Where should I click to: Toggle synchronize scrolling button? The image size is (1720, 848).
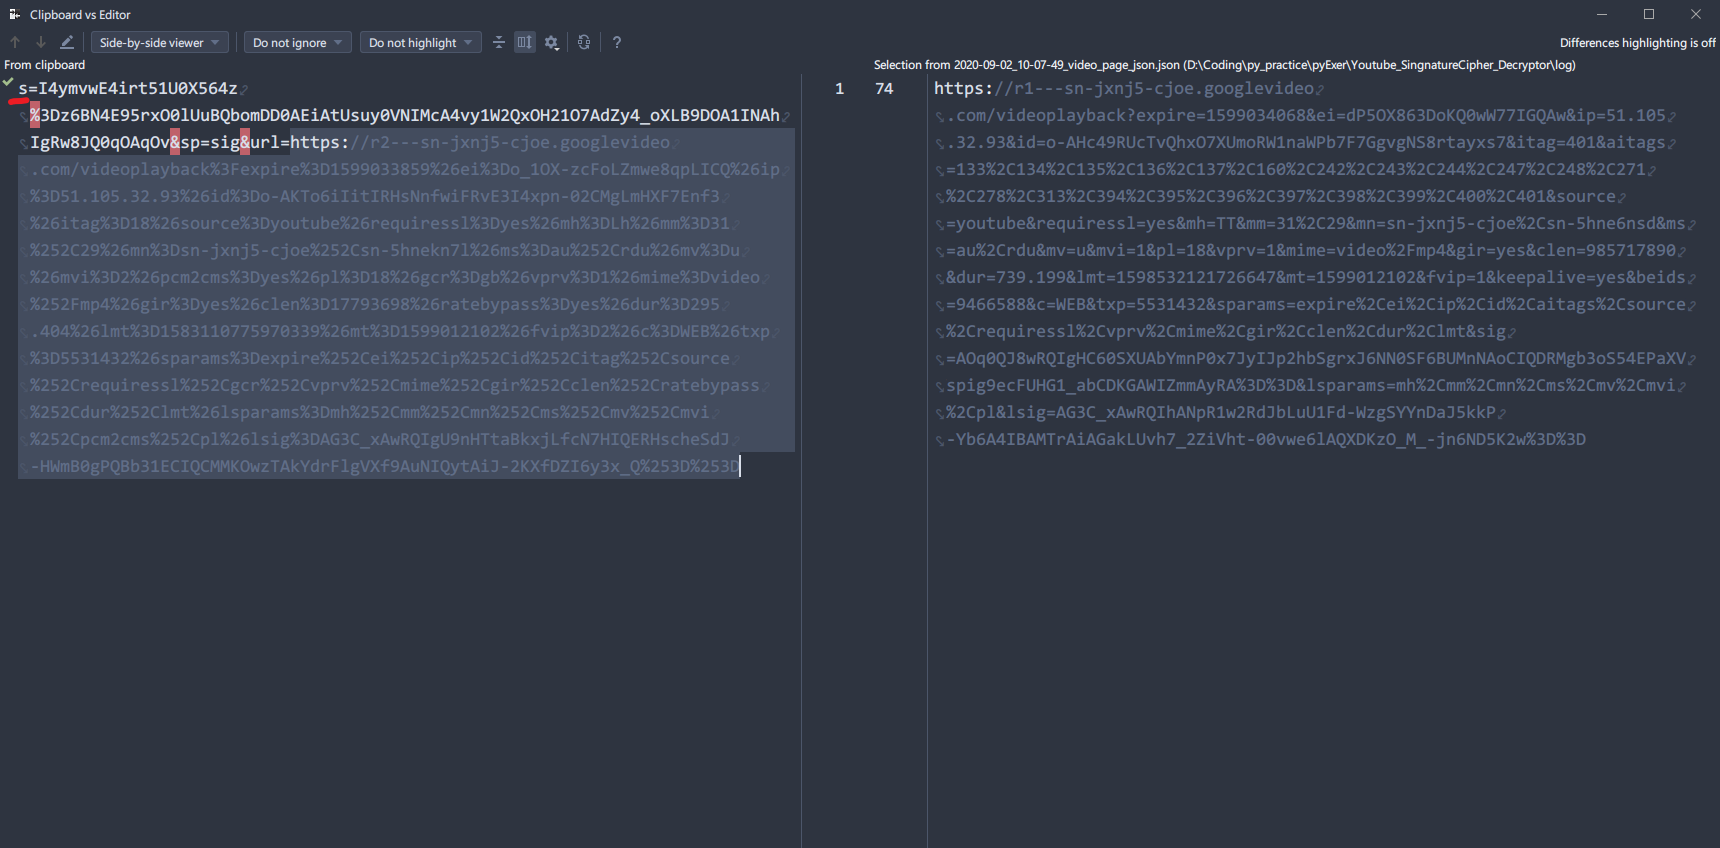click(x=525, y=42)
